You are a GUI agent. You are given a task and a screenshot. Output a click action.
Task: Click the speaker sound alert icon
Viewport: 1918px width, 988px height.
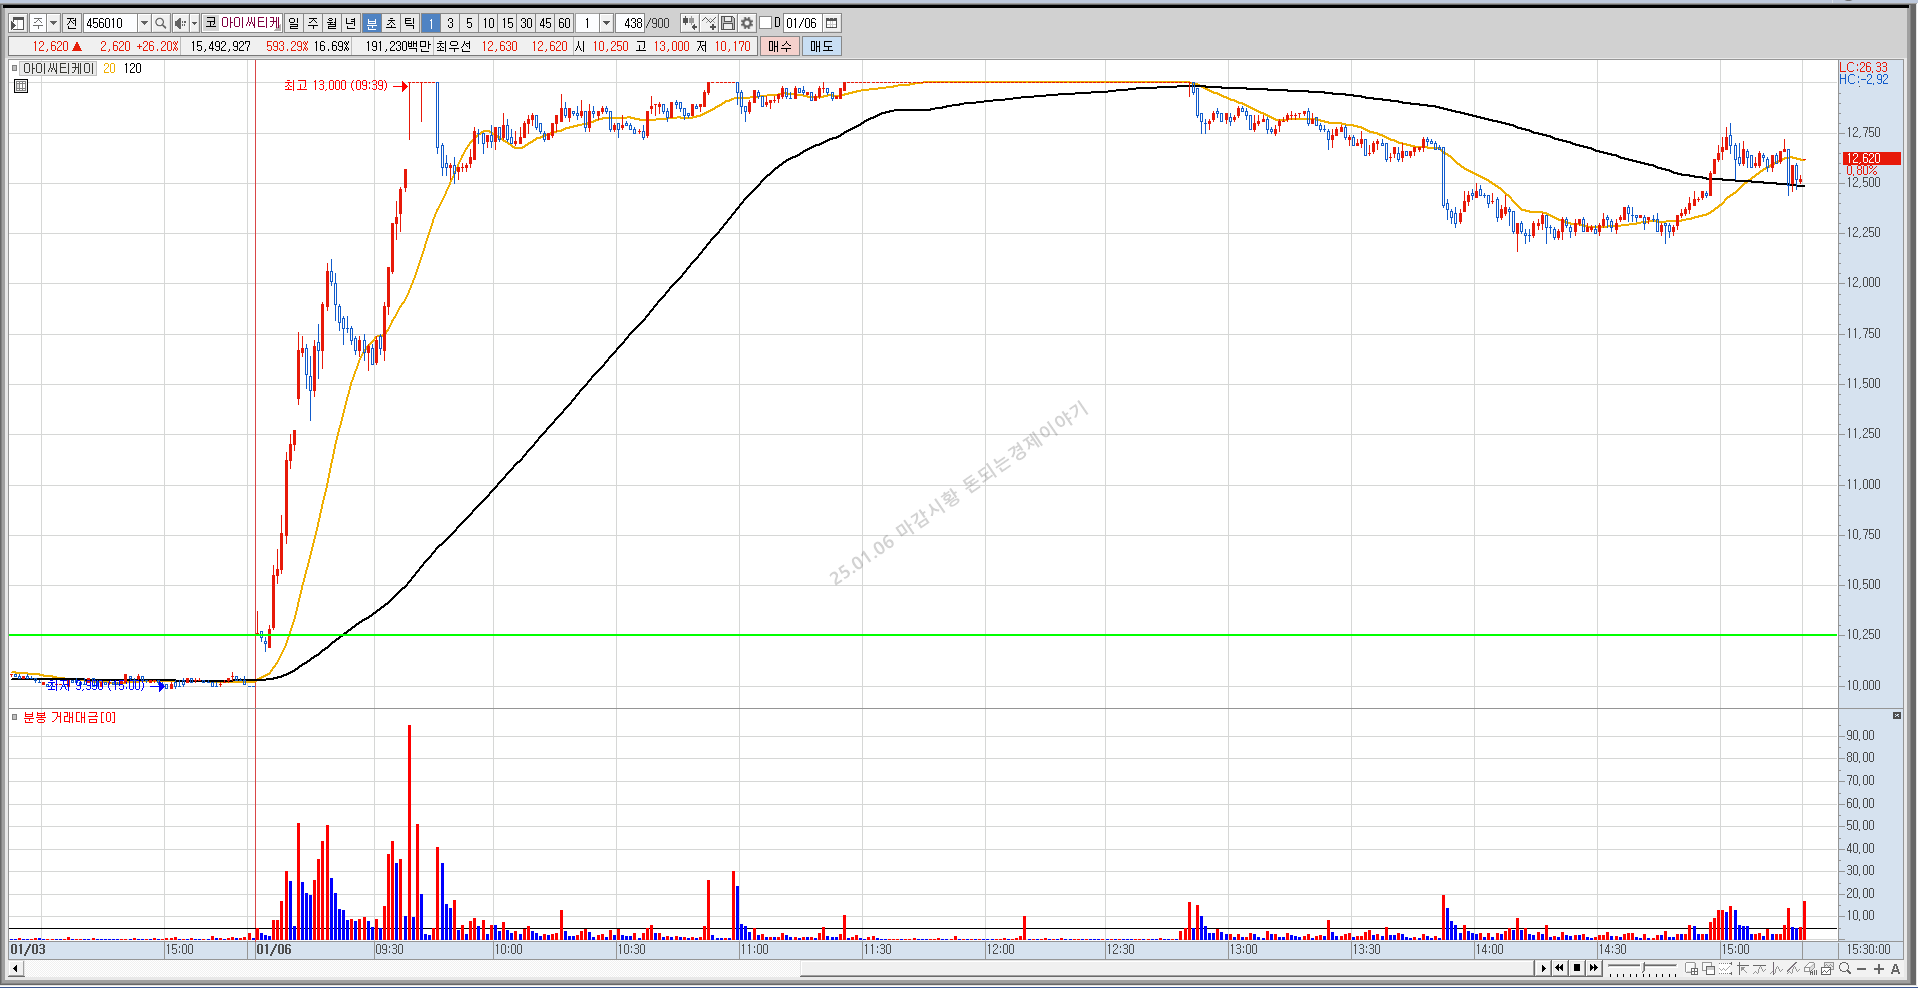pyautogui.click(x=180, y=23)
